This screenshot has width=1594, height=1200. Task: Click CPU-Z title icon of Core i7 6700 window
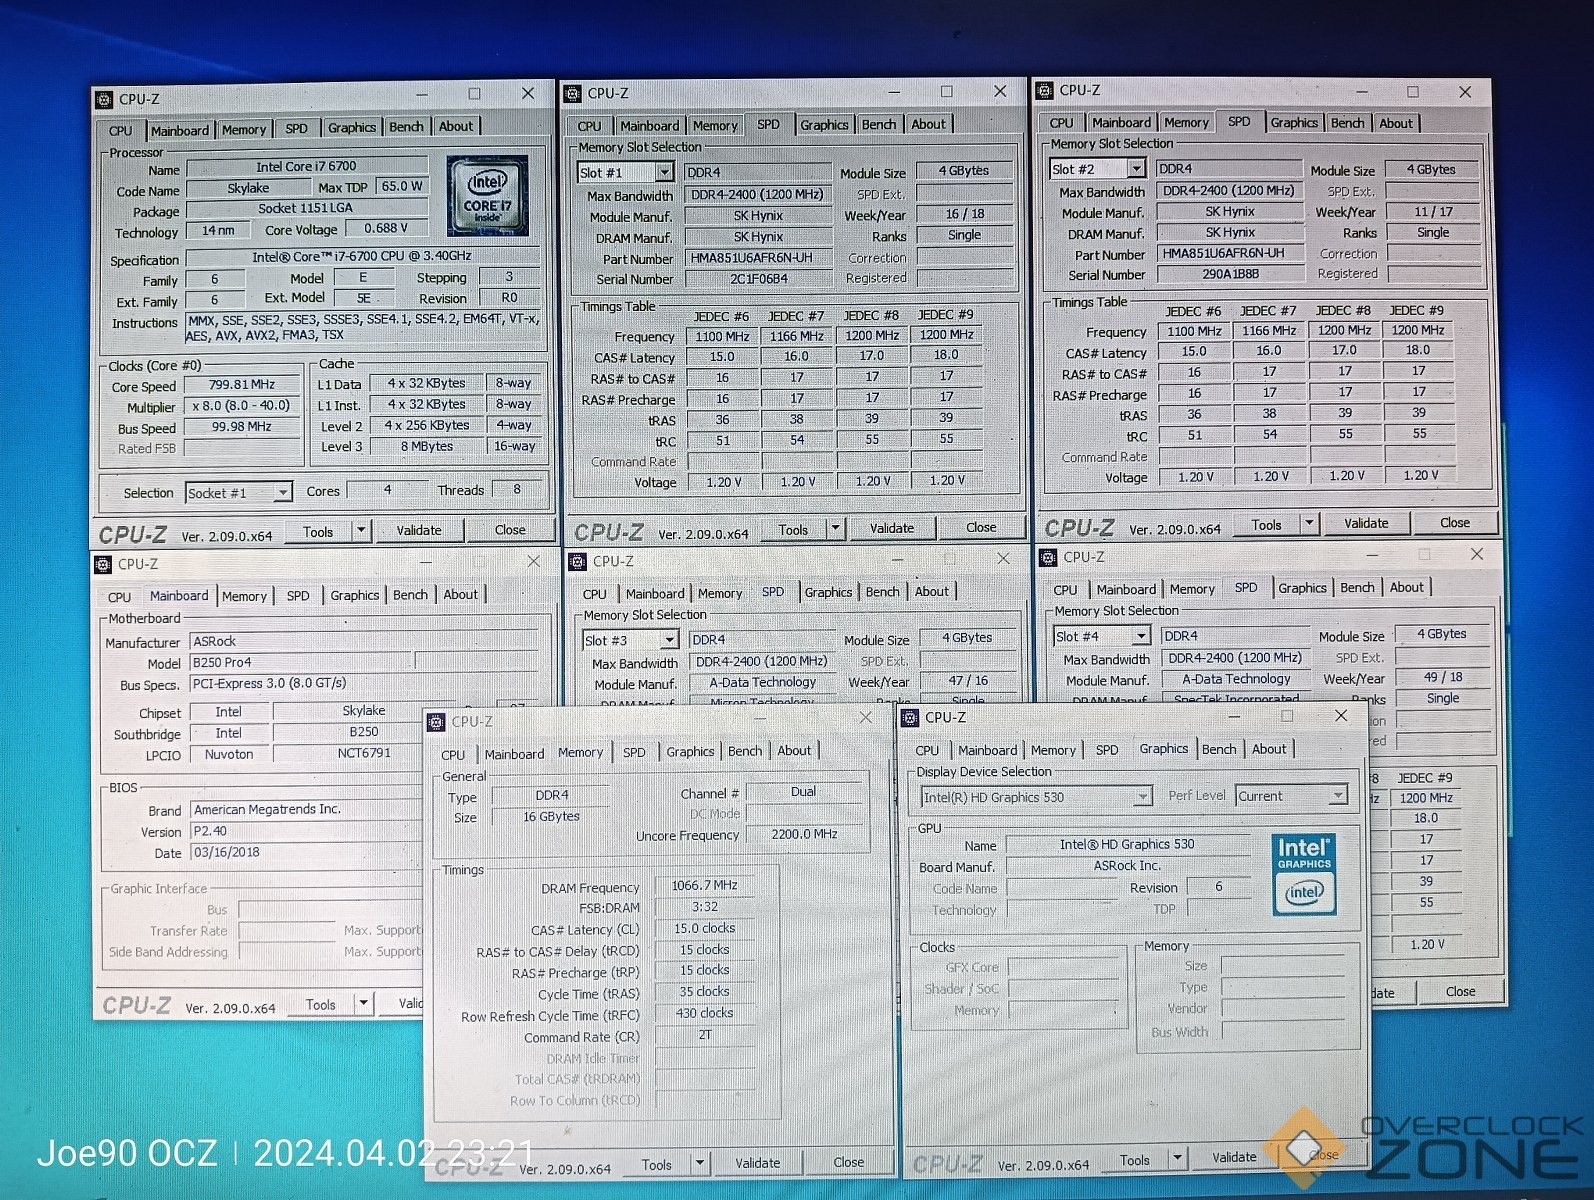[104, 99]
